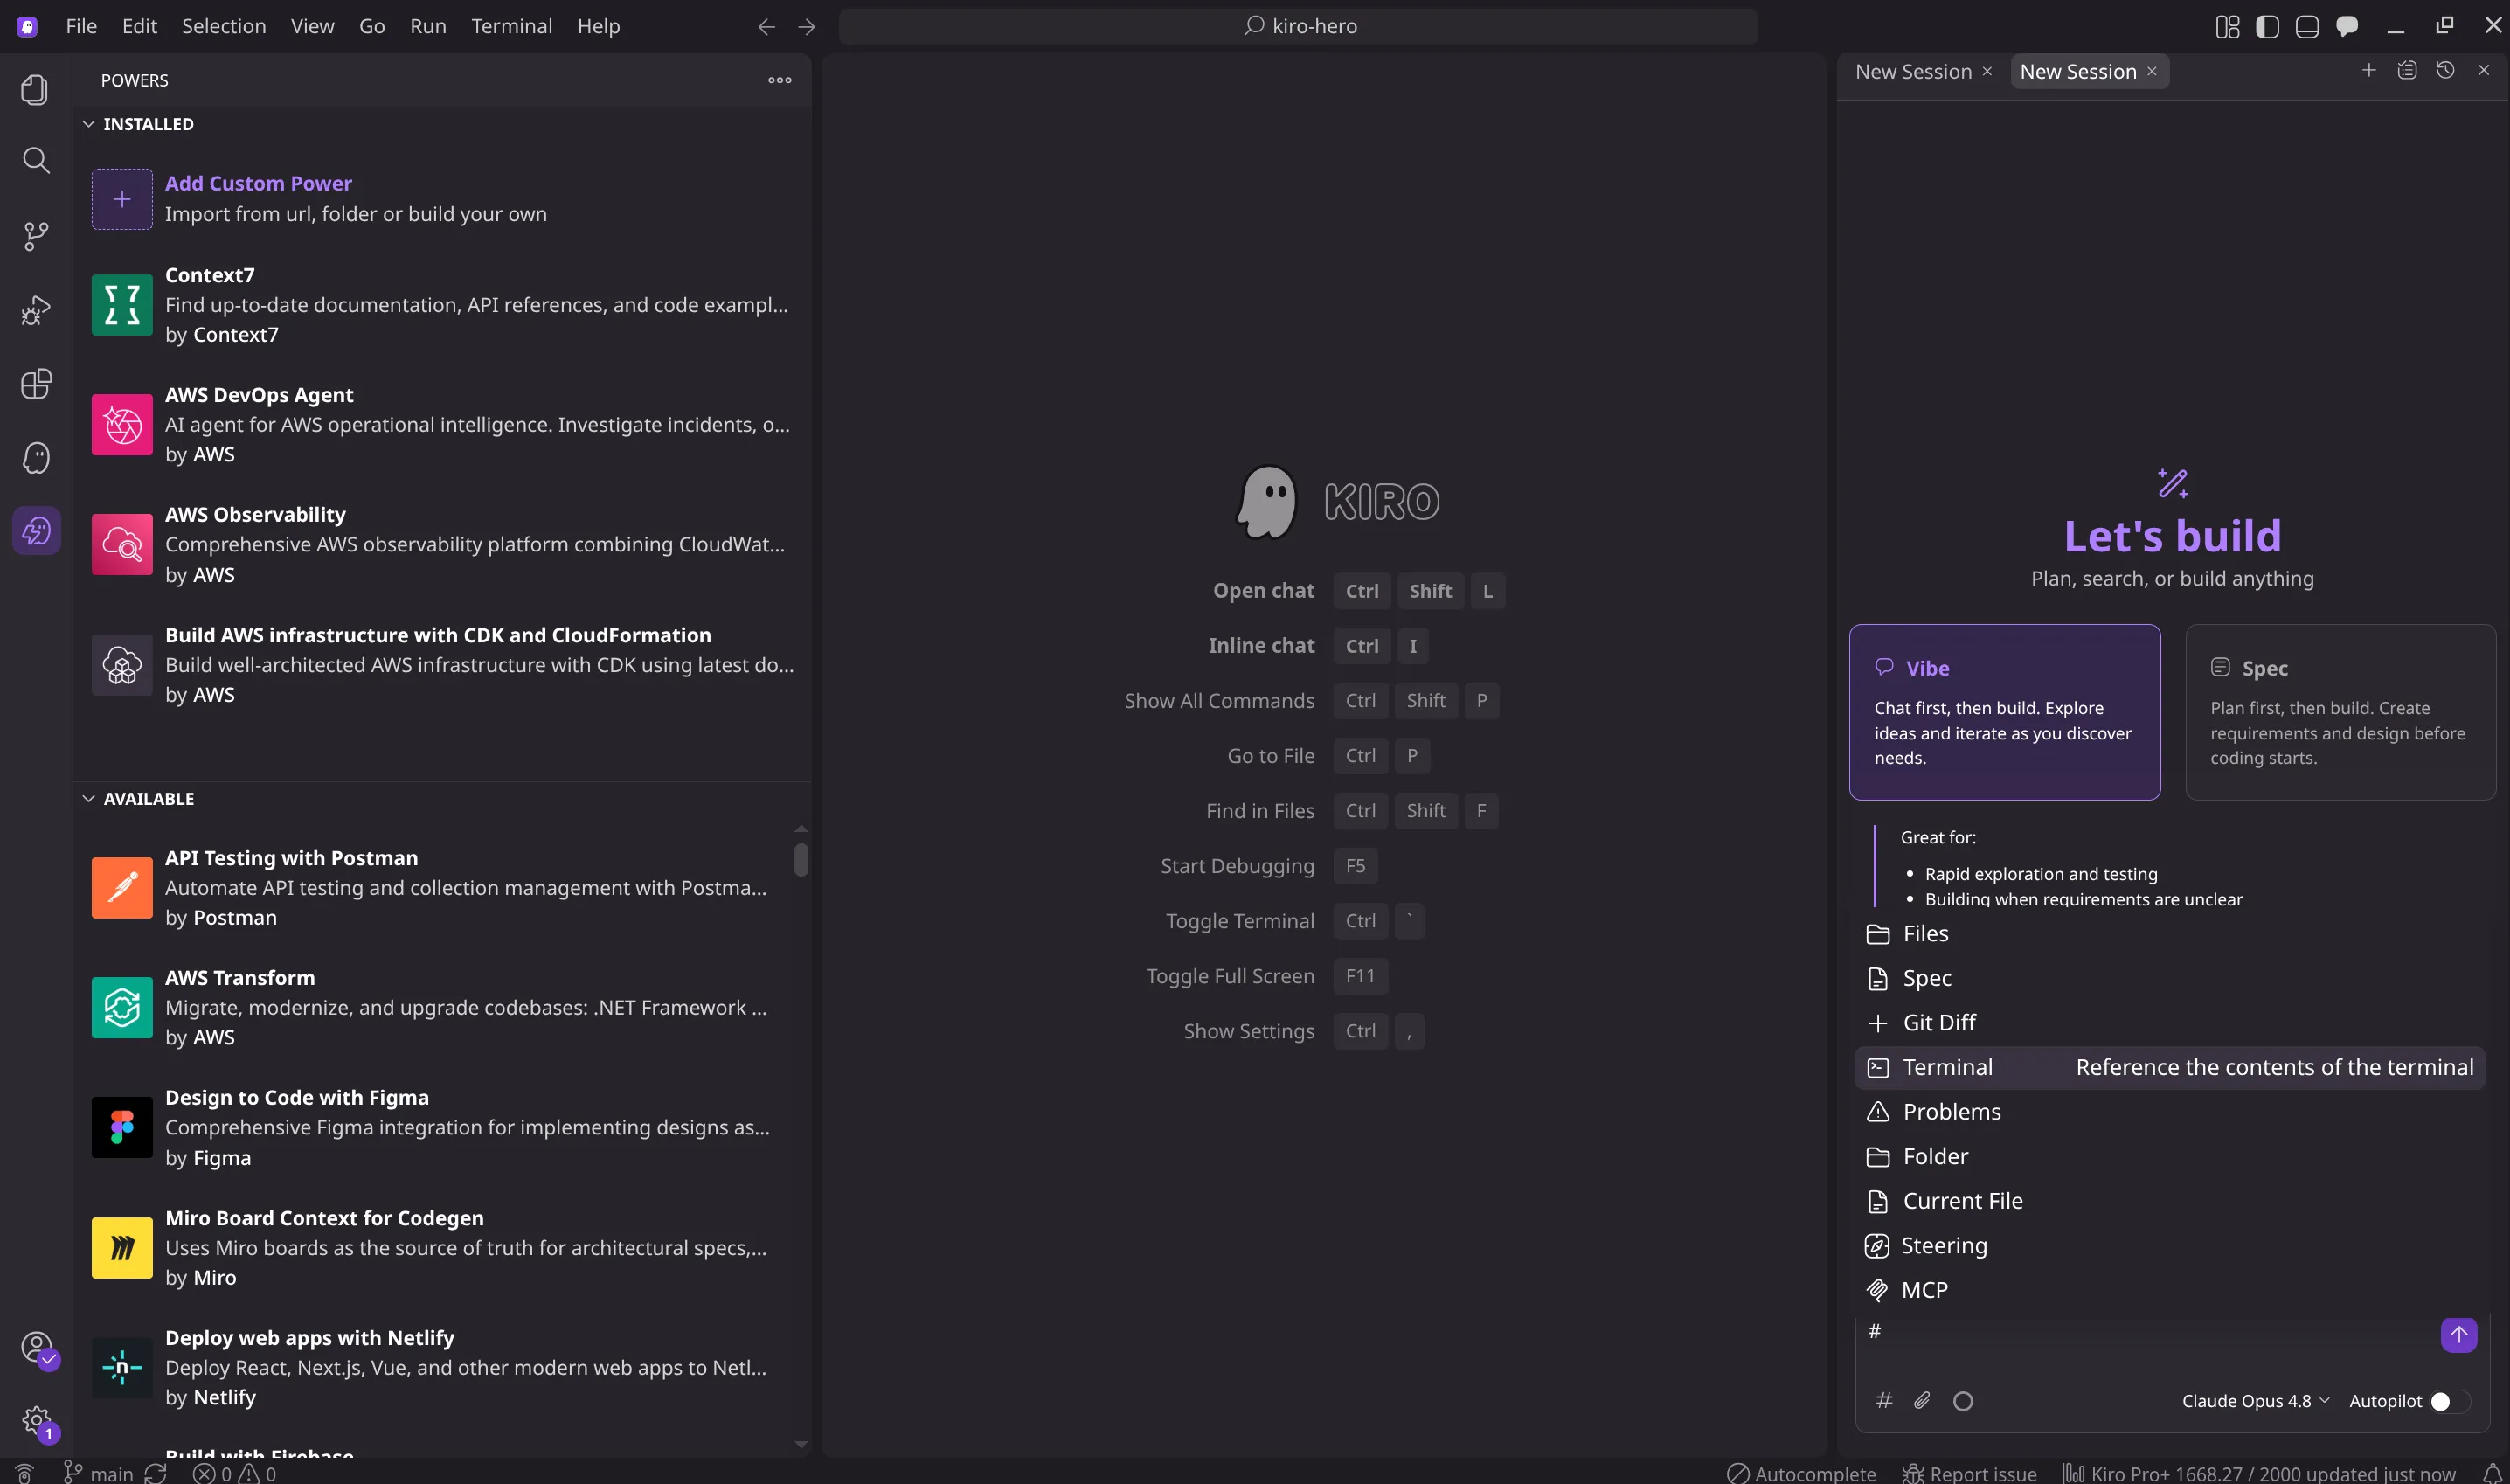Click the hash context icon below chat input
The width and height of the screenshot is (2510, 1484).
(1884, 1400)
